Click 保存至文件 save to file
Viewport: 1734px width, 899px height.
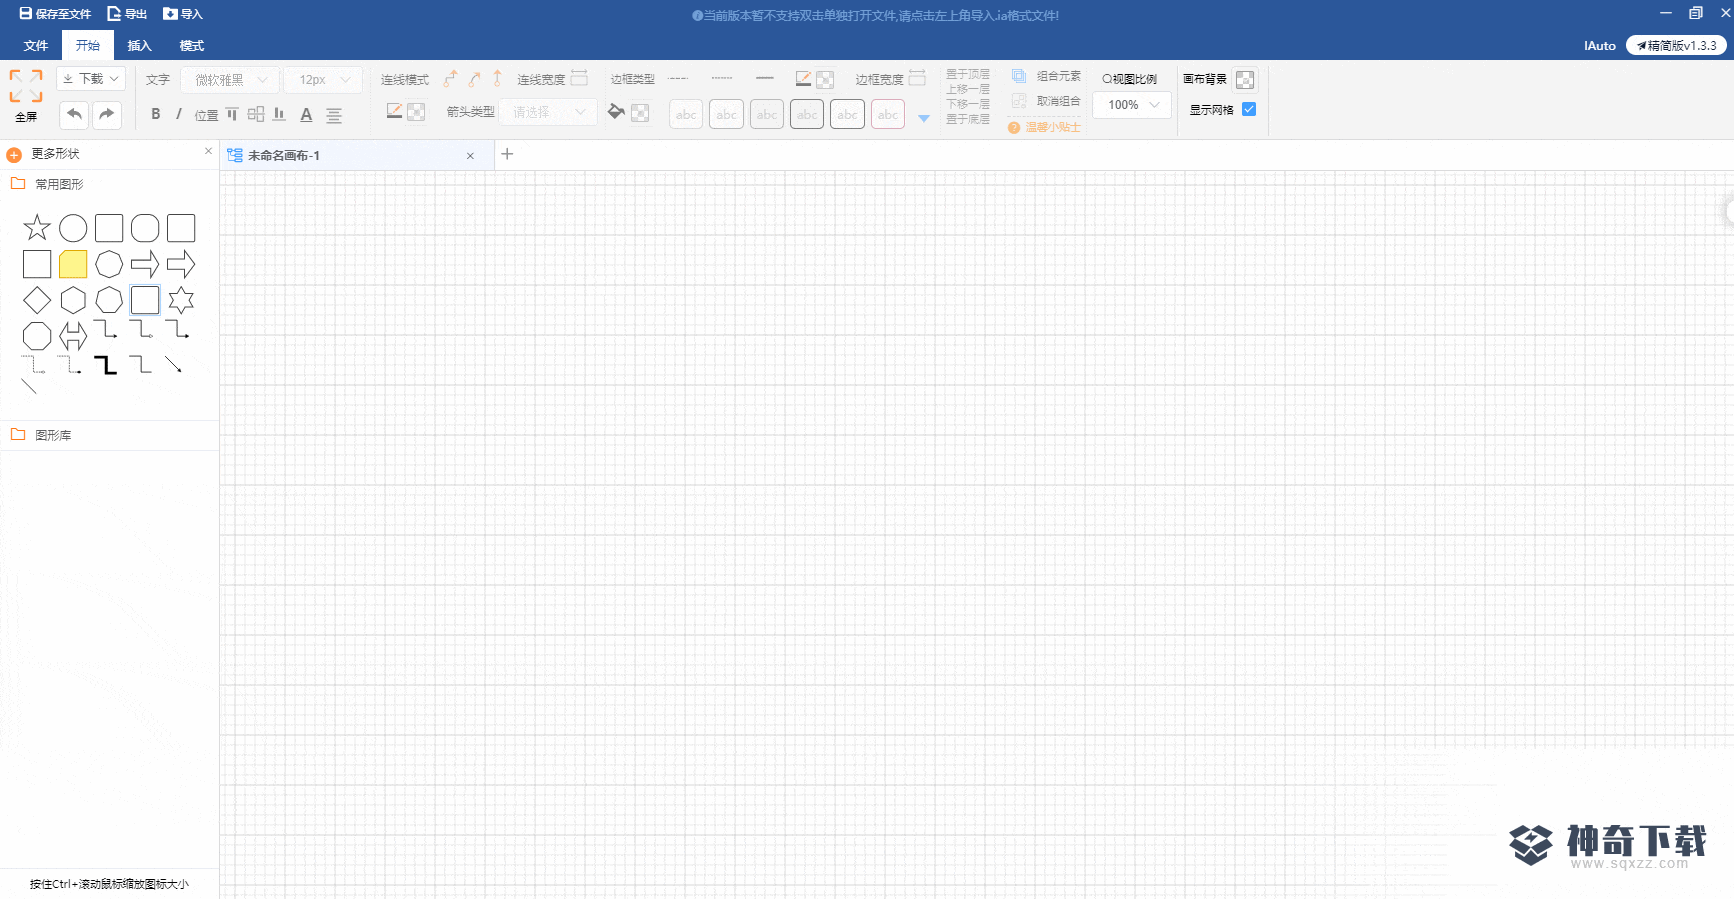[x=55, y=14]
